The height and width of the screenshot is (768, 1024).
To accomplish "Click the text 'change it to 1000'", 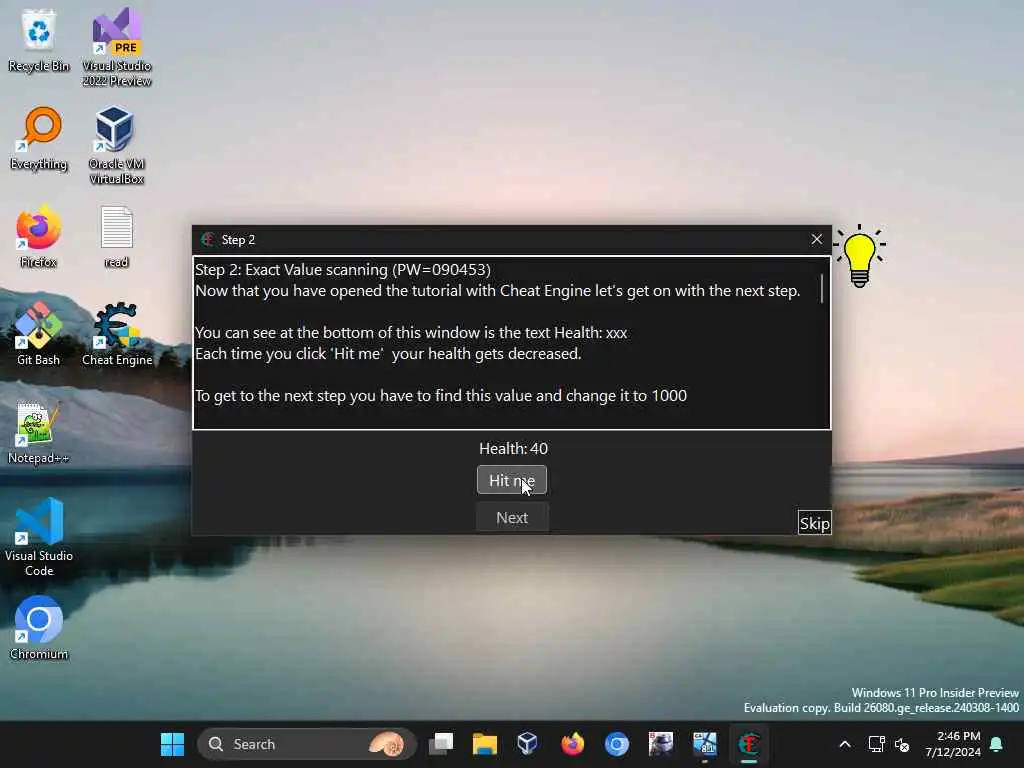I will [x=626, y=396].
